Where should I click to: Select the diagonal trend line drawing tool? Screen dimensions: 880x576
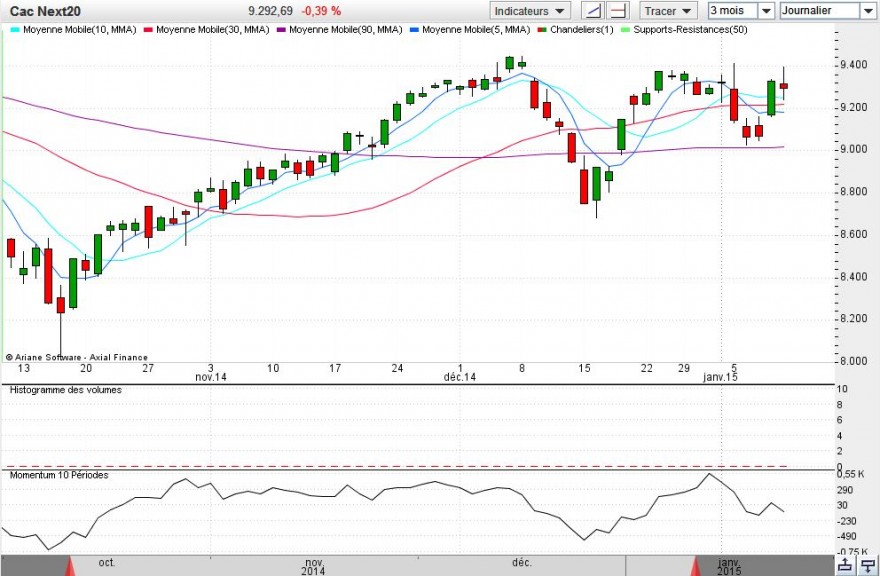pyautogui.click(x=594, y=11)
